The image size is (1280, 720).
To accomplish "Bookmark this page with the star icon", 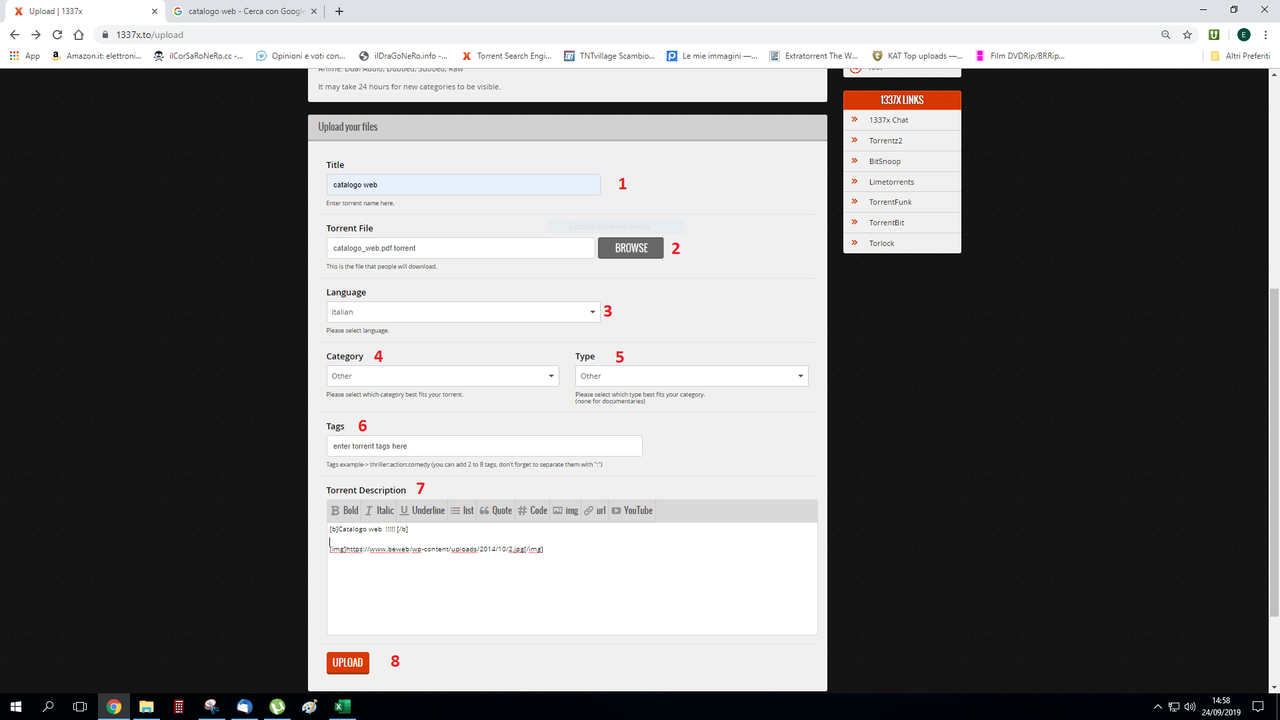I will tap(1187, 34).
